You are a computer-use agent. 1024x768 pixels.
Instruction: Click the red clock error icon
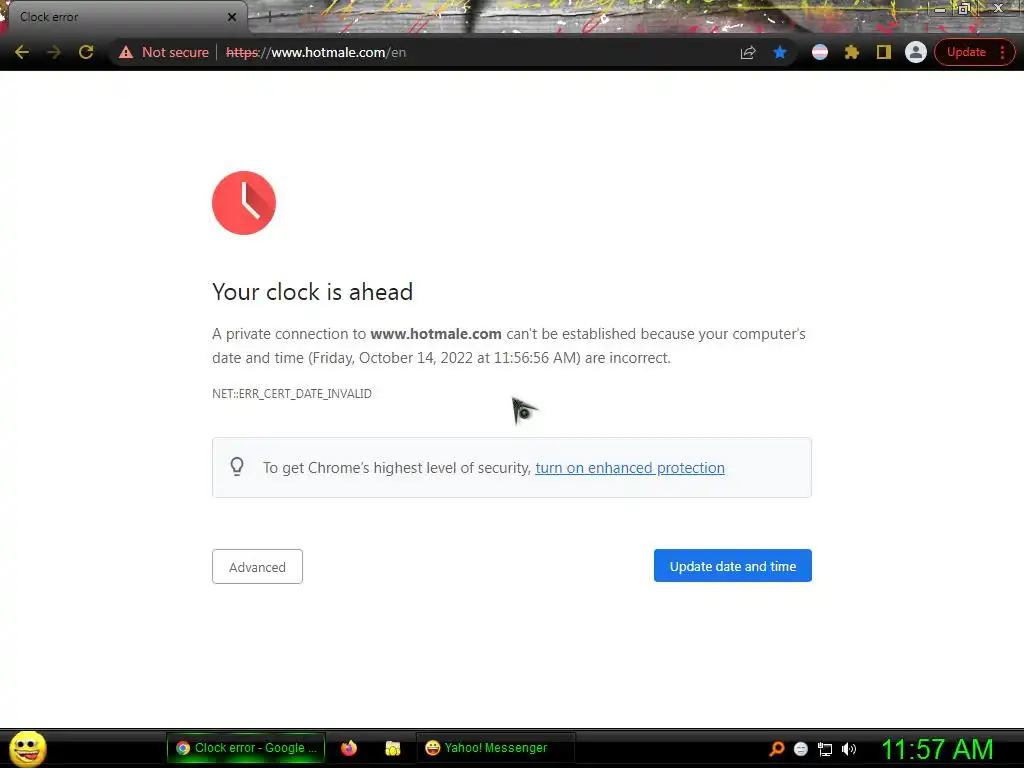(x=244, y=202)
